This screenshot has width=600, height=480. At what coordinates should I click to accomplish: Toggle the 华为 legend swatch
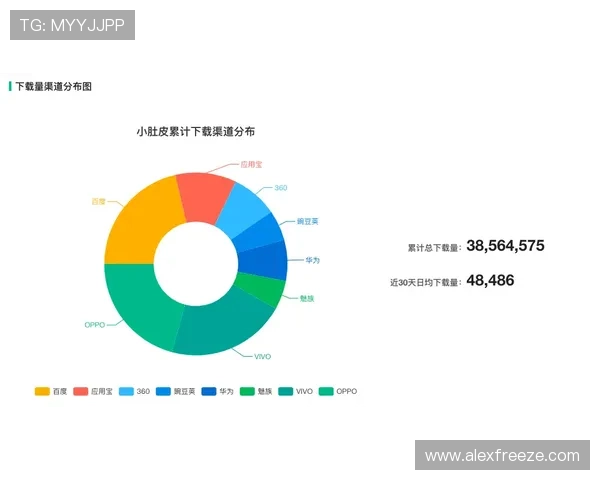pos(209,391)
